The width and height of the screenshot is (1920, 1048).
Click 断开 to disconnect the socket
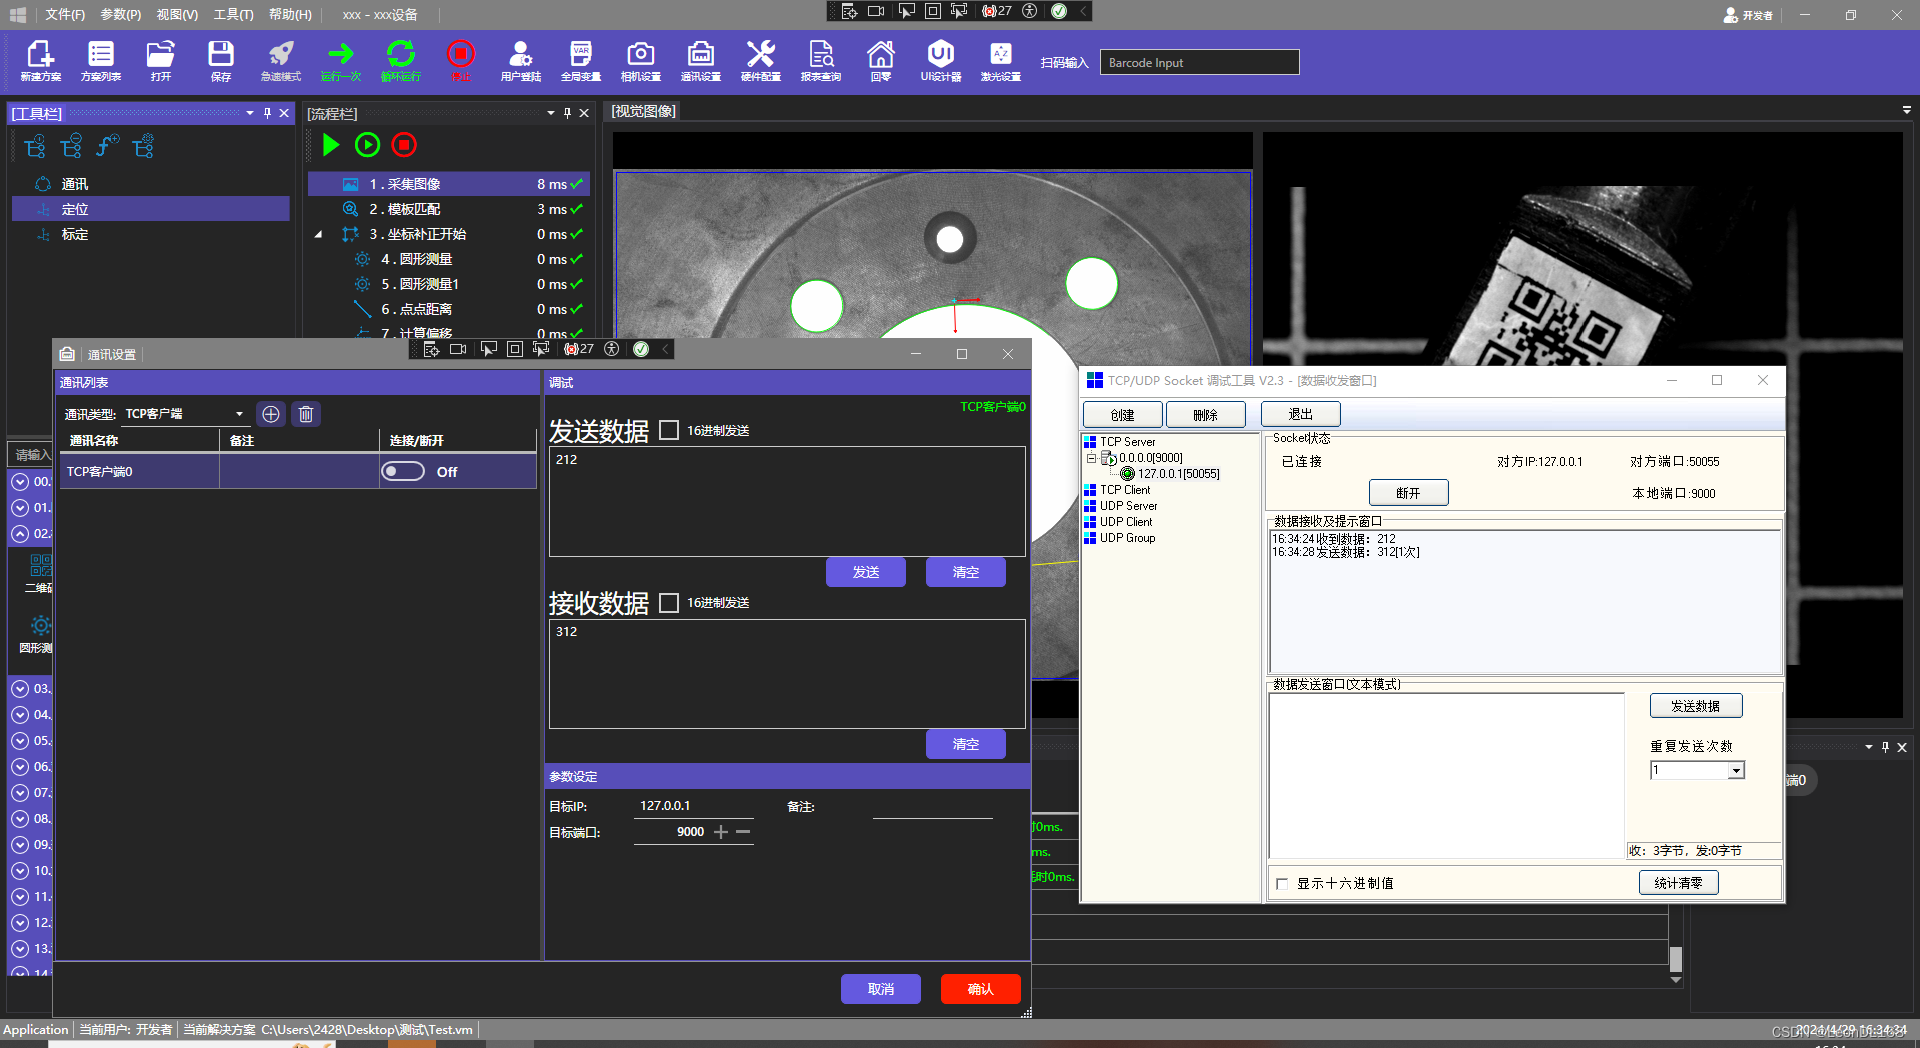(1408, 492)
